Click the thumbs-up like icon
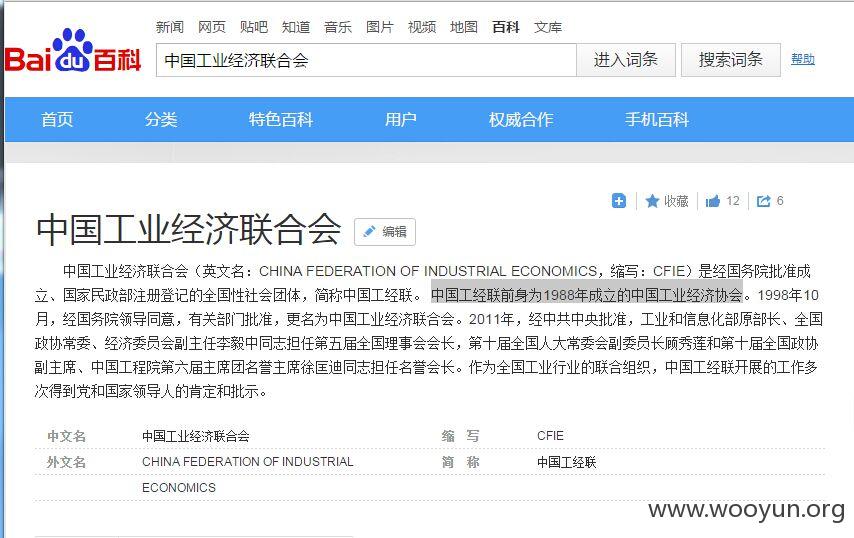Viewport: 854px width, 538px height. [x=712, y=201]
